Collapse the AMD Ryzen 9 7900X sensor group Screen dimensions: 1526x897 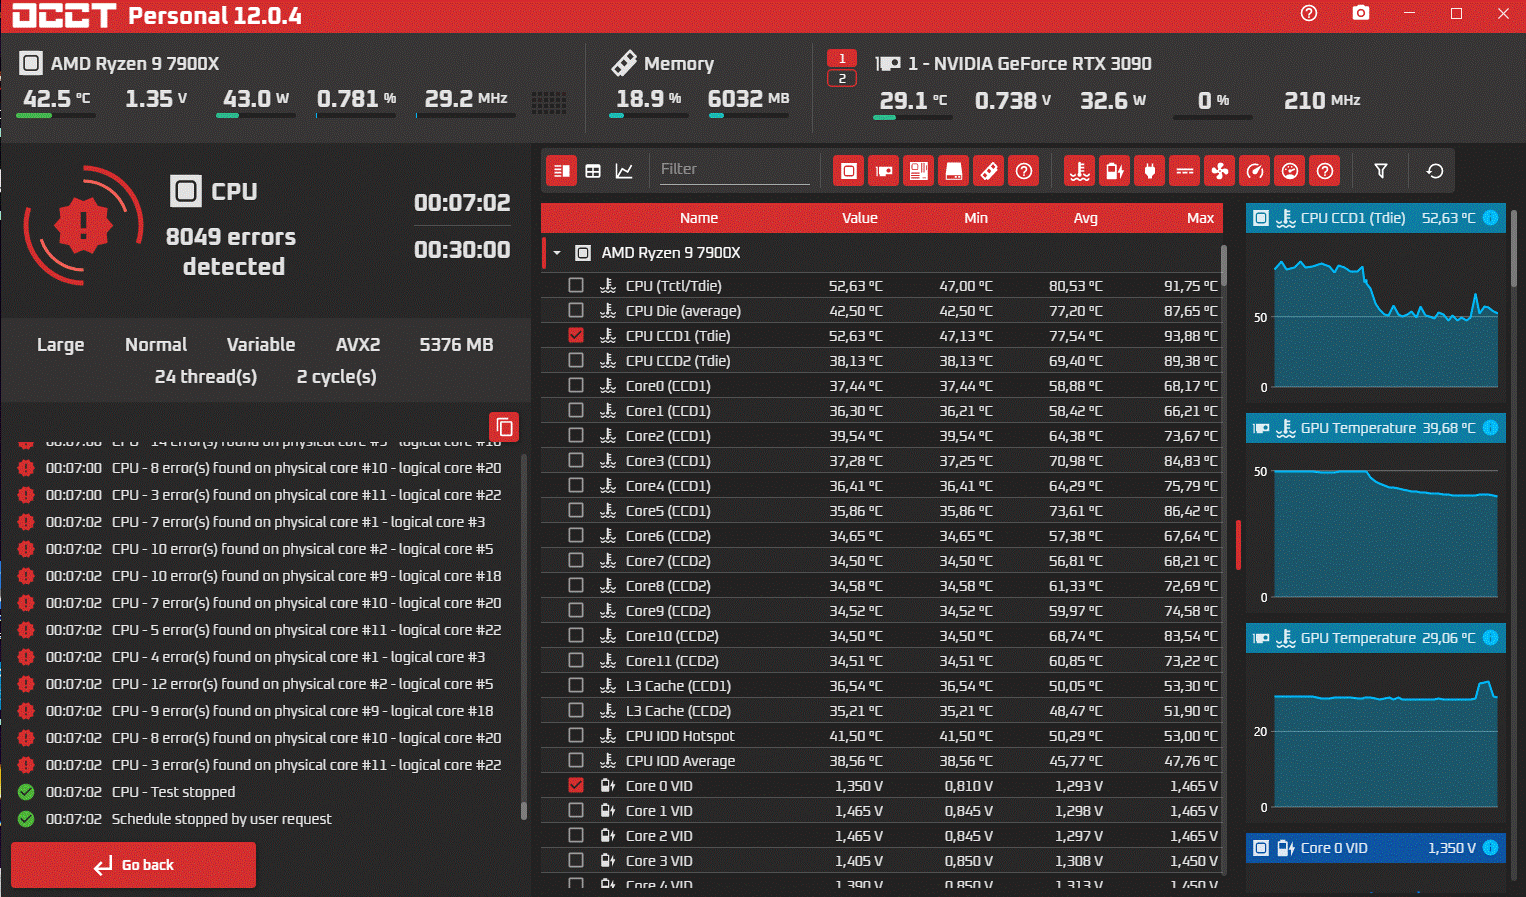pos(557,253)
